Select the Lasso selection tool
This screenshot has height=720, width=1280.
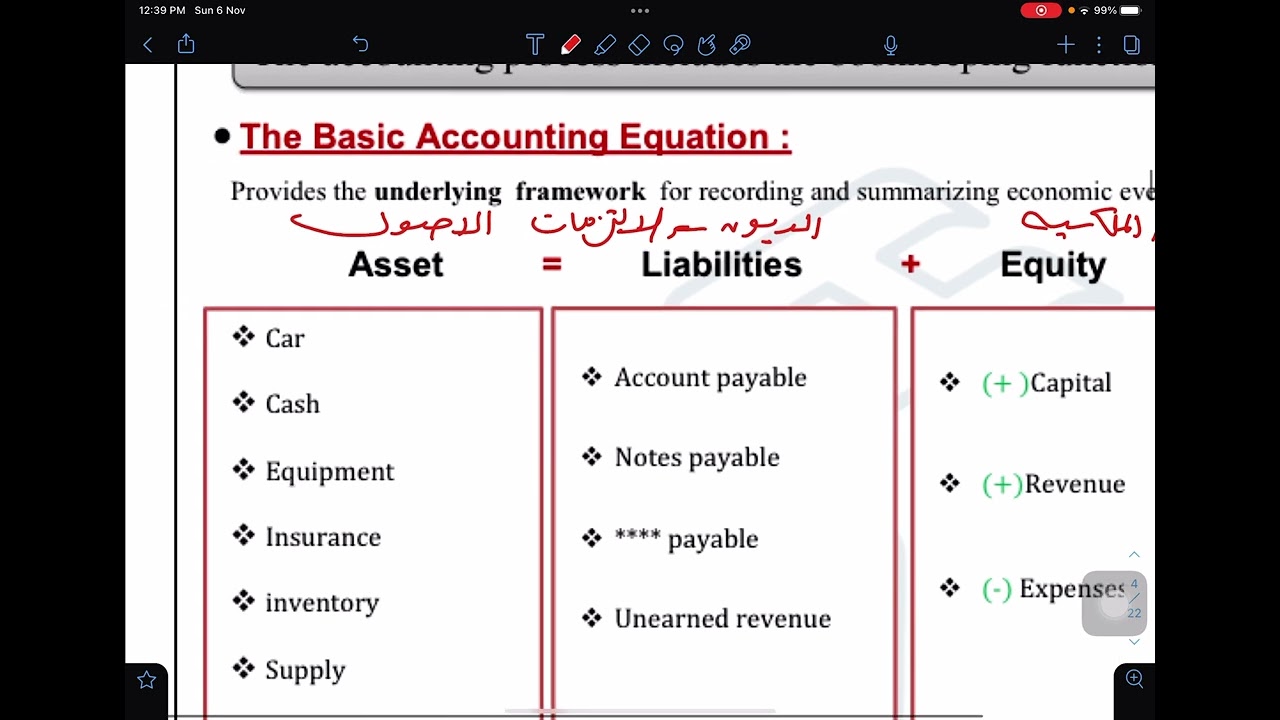[673, 45]
